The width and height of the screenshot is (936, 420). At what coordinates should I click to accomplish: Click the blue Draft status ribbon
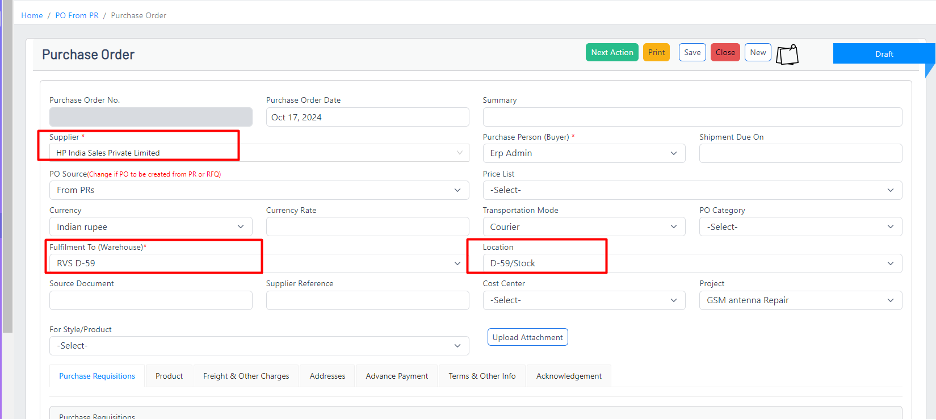tap(883, 54)
